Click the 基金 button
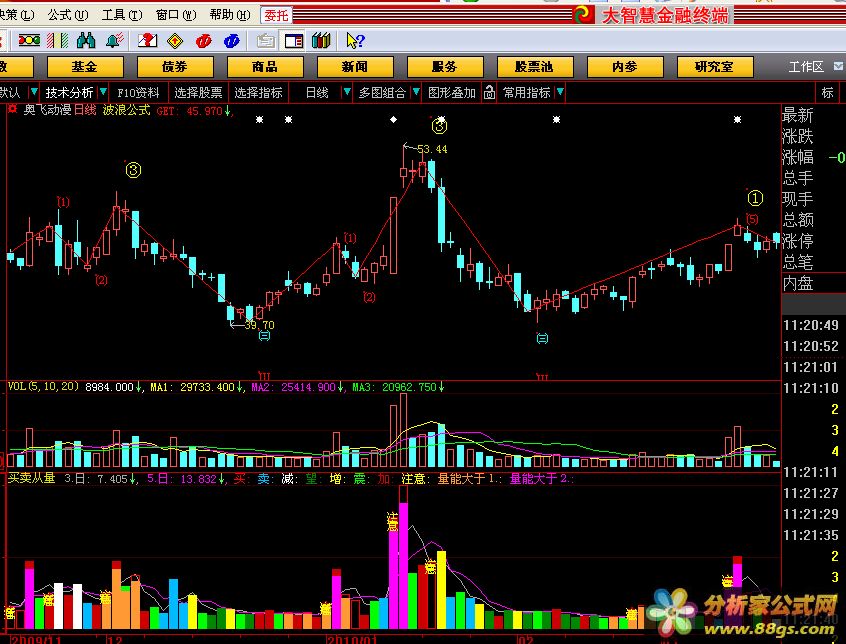 85,67
